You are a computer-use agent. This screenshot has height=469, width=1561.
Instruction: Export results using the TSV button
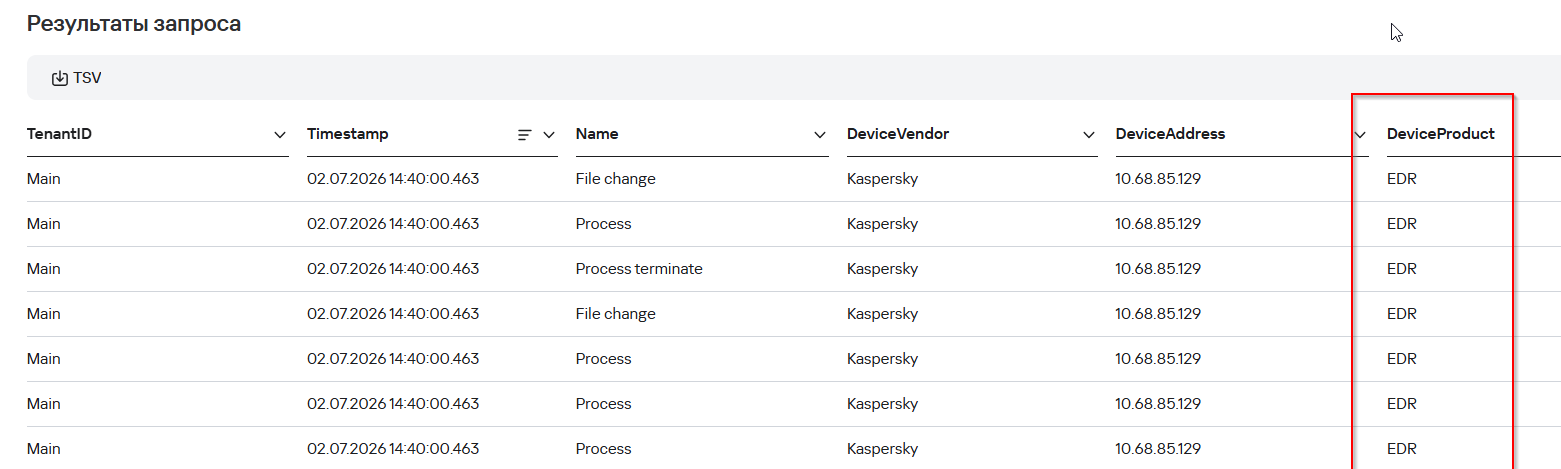tap(77, 78)
